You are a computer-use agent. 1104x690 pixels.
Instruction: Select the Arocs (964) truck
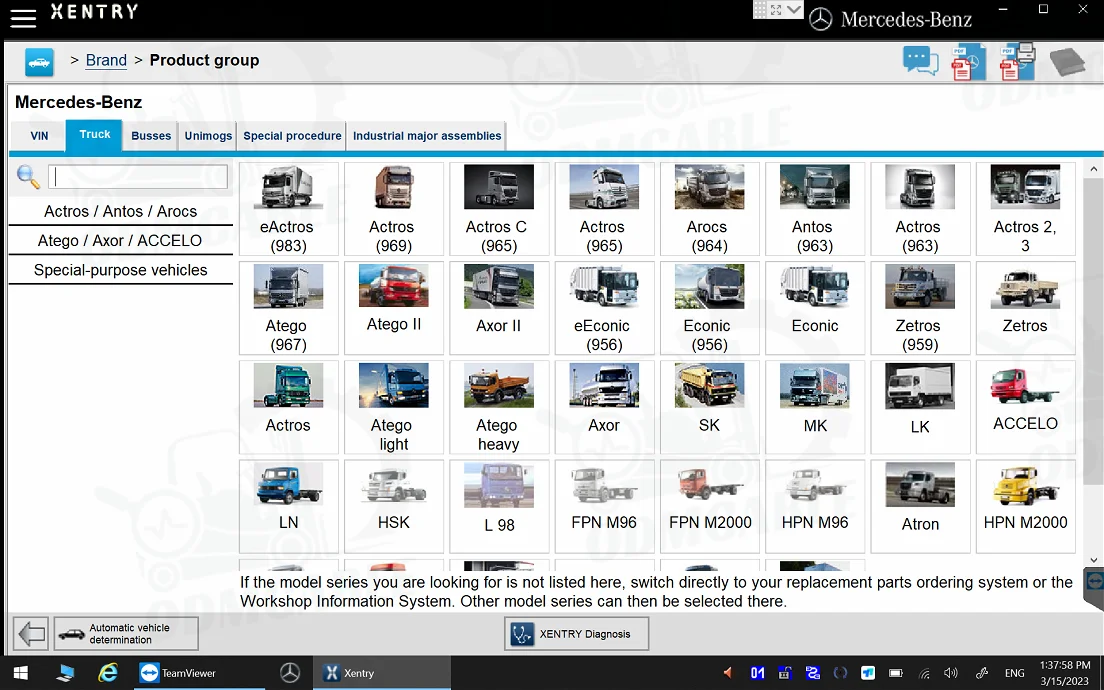click(709, 208)
